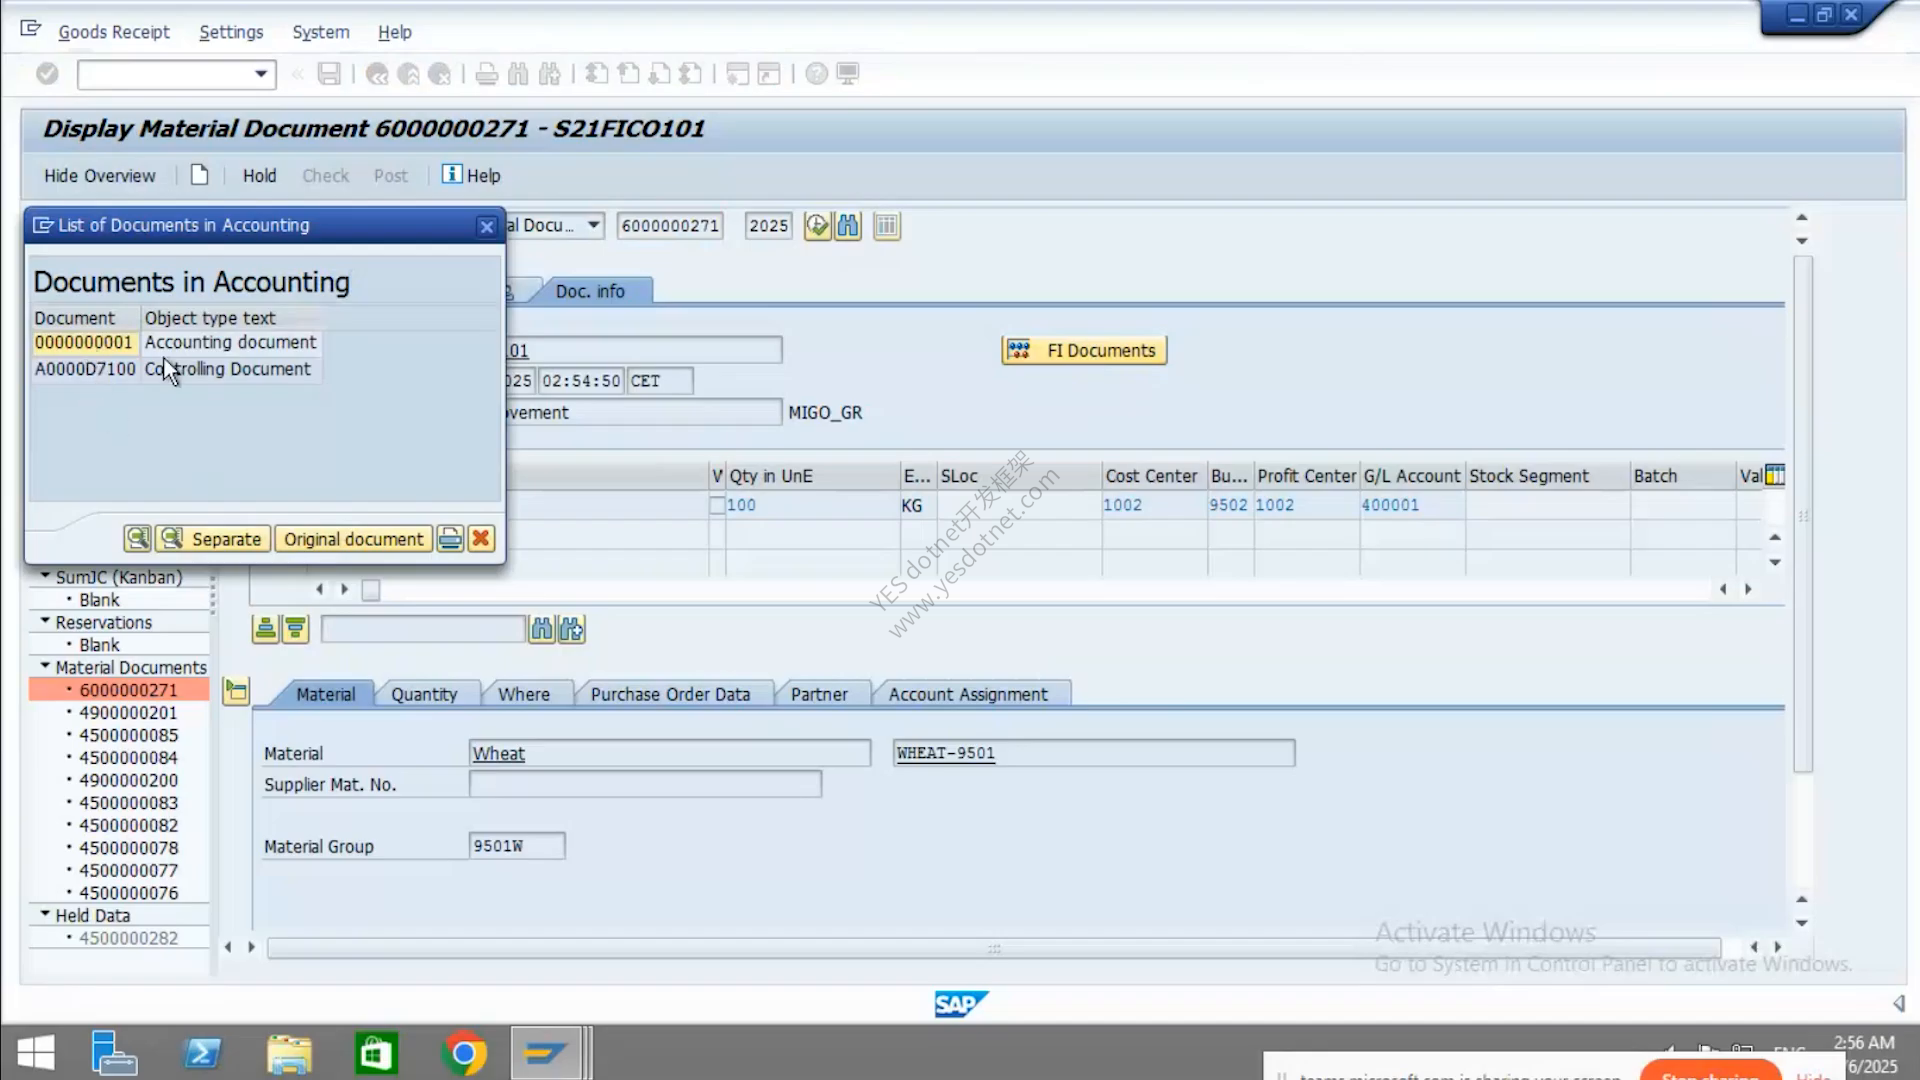Image resolution: width=1920 pixels, height=1080 pixels.
Task: Click the print icon in Documents in Accounting dialog
Action: pos(450,539)
